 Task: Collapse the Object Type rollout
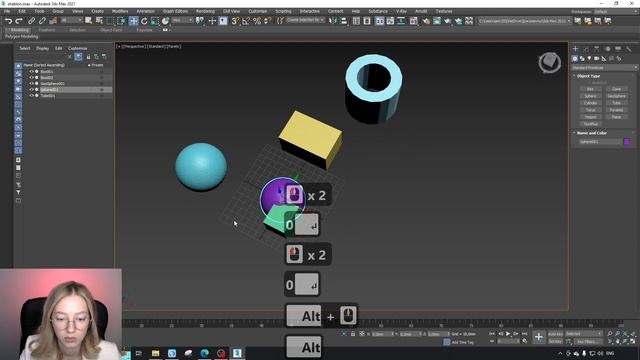point(588,76)
